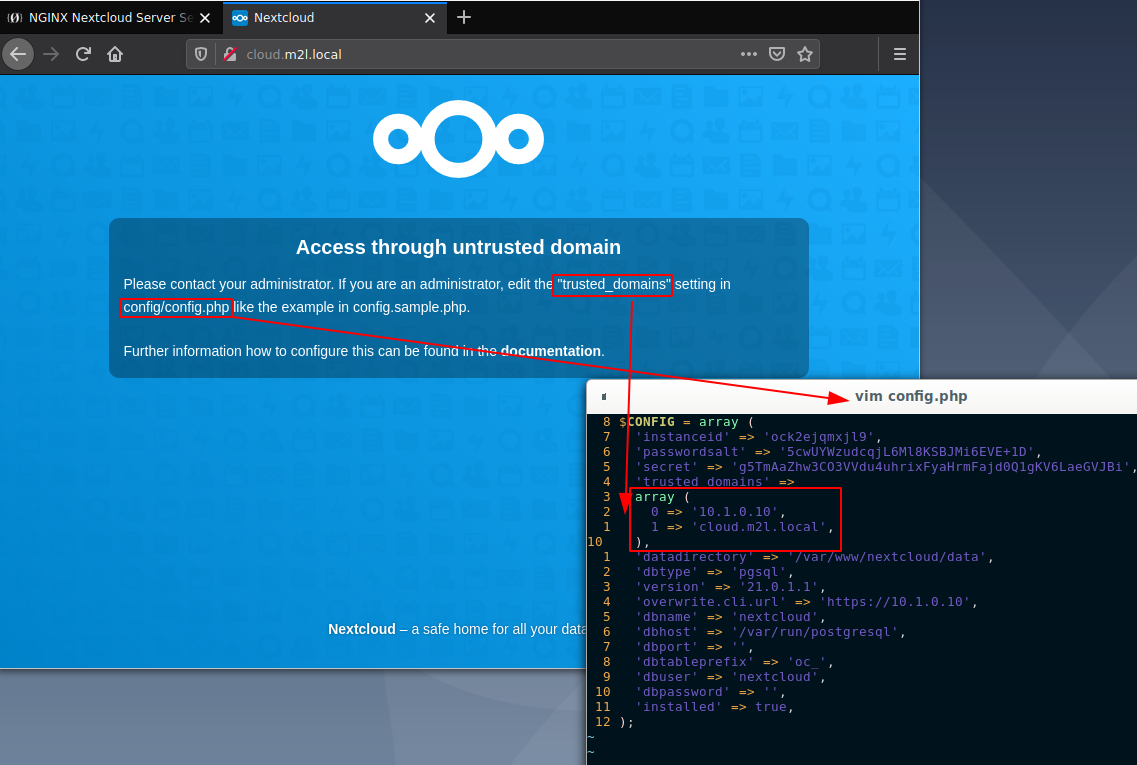Click the 'dbuser' => 'nextcloud' line
The height and width of the screenshot is (765, 1137).
pos(730,677)
